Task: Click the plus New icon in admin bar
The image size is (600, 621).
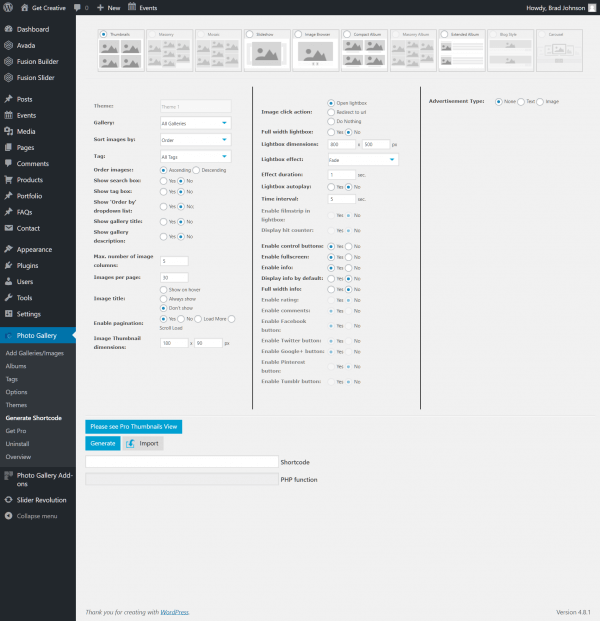Action: pyautogui.click(x=100, y=8)
